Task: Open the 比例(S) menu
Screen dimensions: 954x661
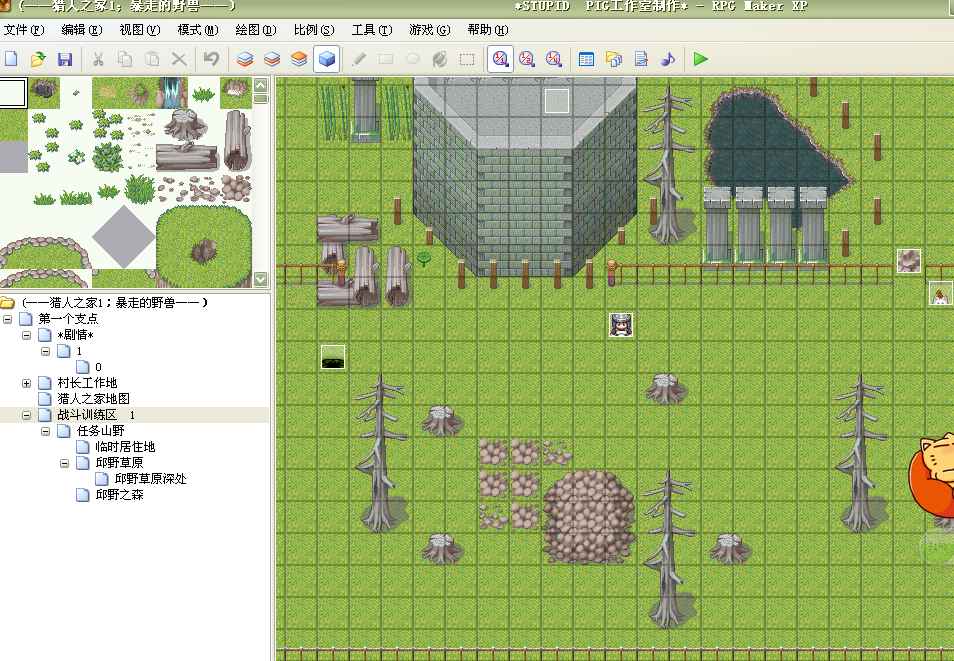Action: [x=314, y=29]
